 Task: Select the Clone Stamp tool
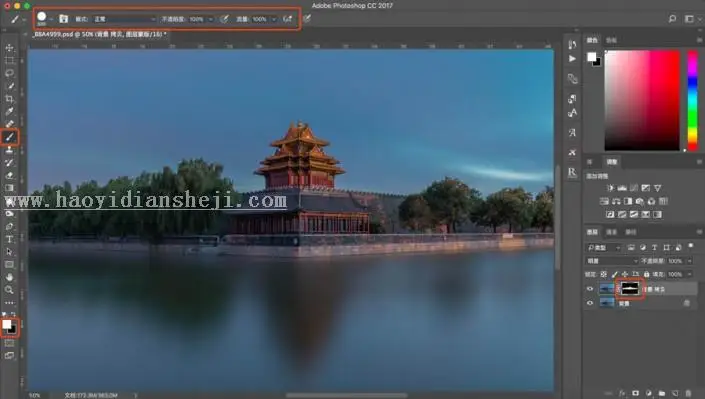coord(9,150)
